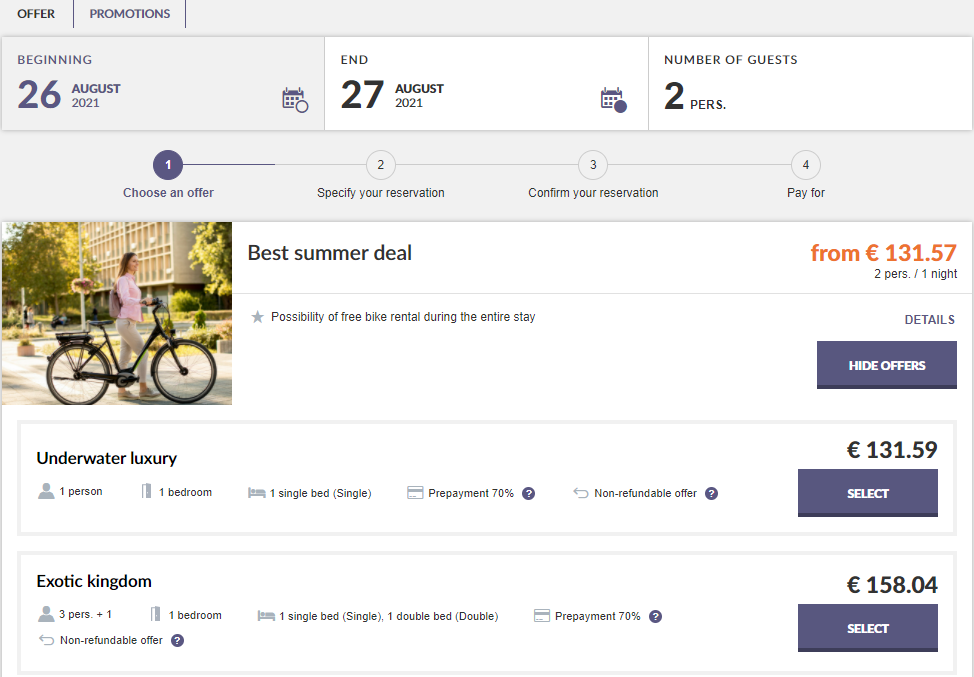Click Underwater luxury prepayment help icon
Viewport: 974px width, 677px height.
(x=529, y=493)
